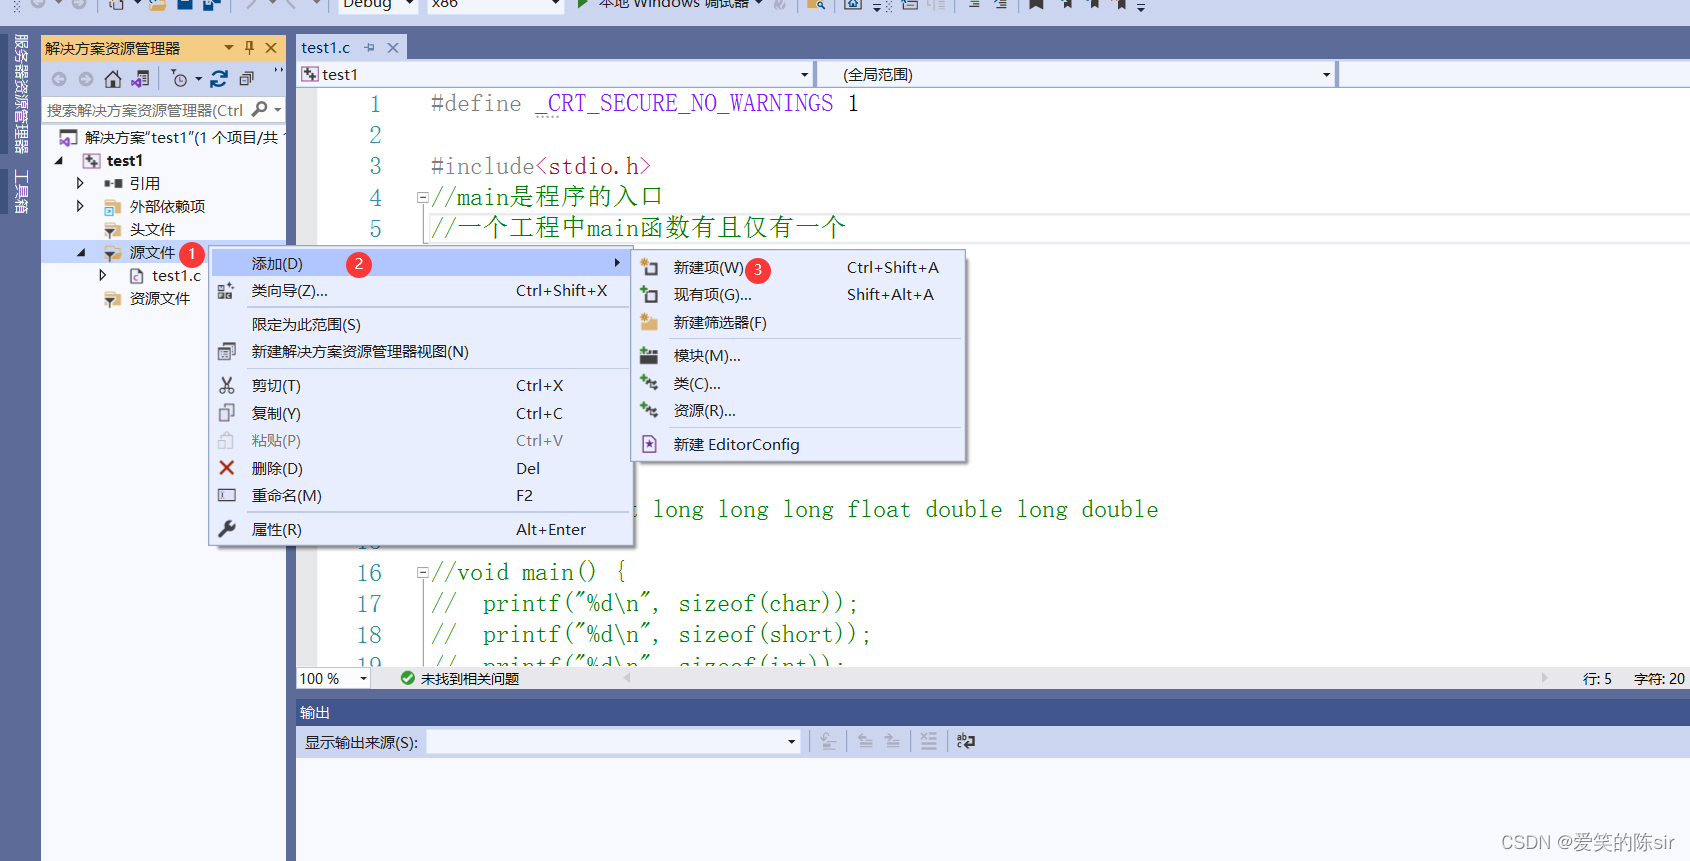Select 新建项(W) in the submenu
The width and height of the screenshot is (1690, 861).
click(798, 267)
